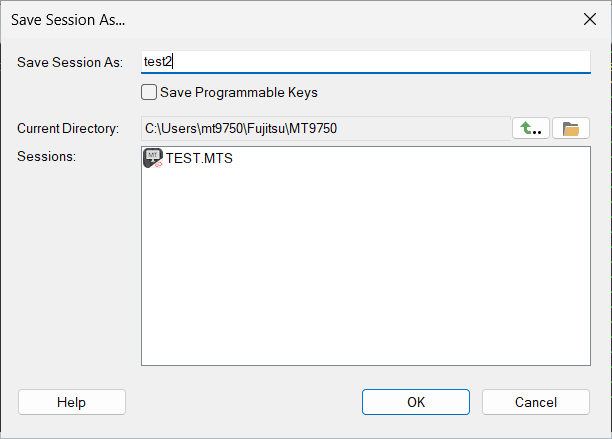Cancel the save session dialog

[536, 402]
